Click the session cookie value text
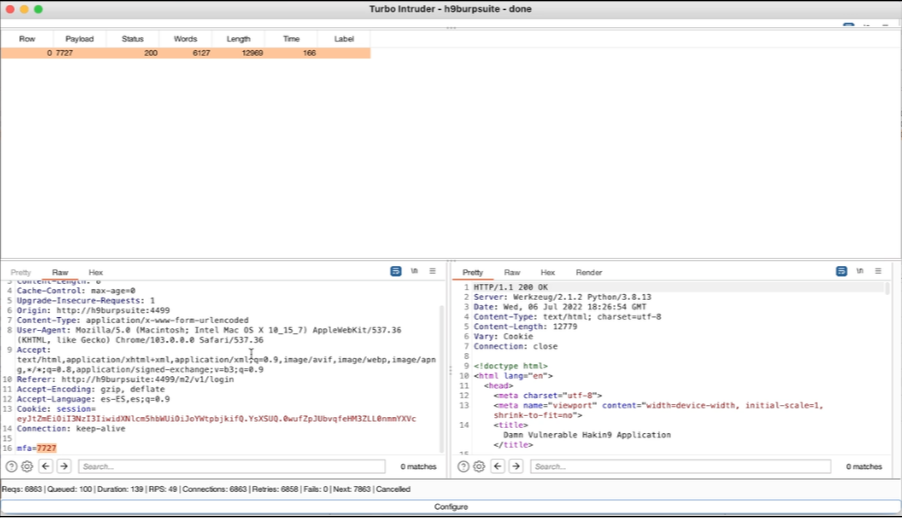 click(x=216, y=418)
